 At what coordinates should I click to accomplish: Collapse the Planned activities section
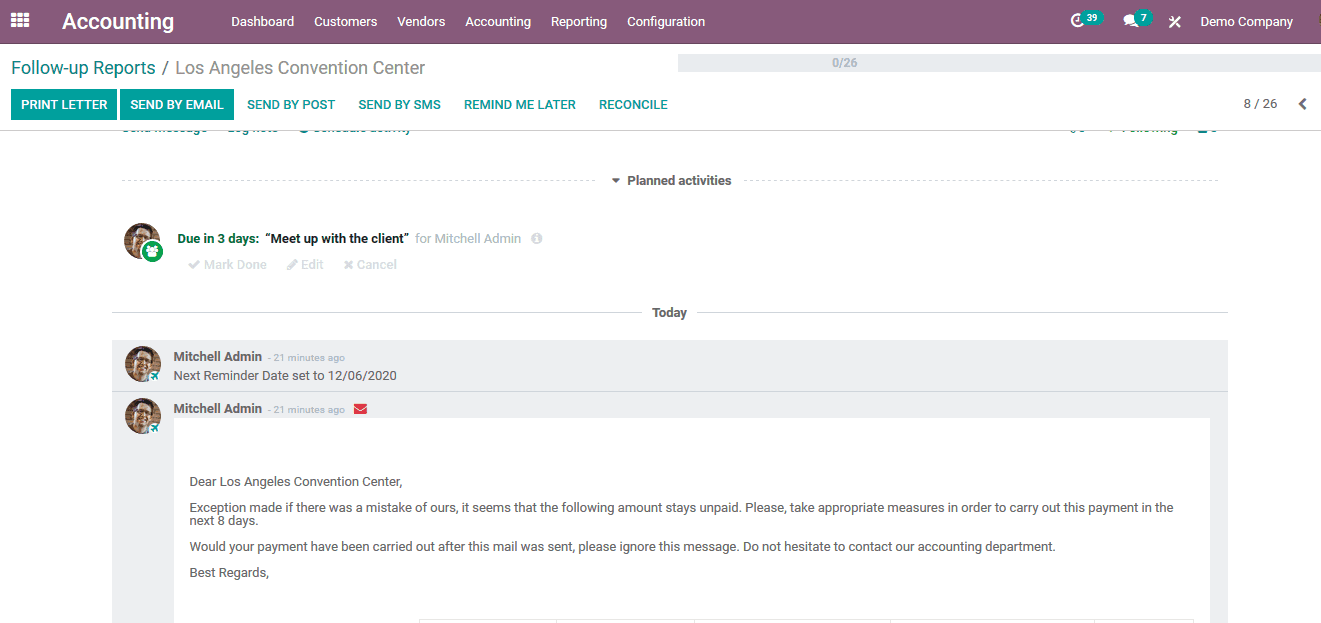pyautogui.click(x=671, y=181)
